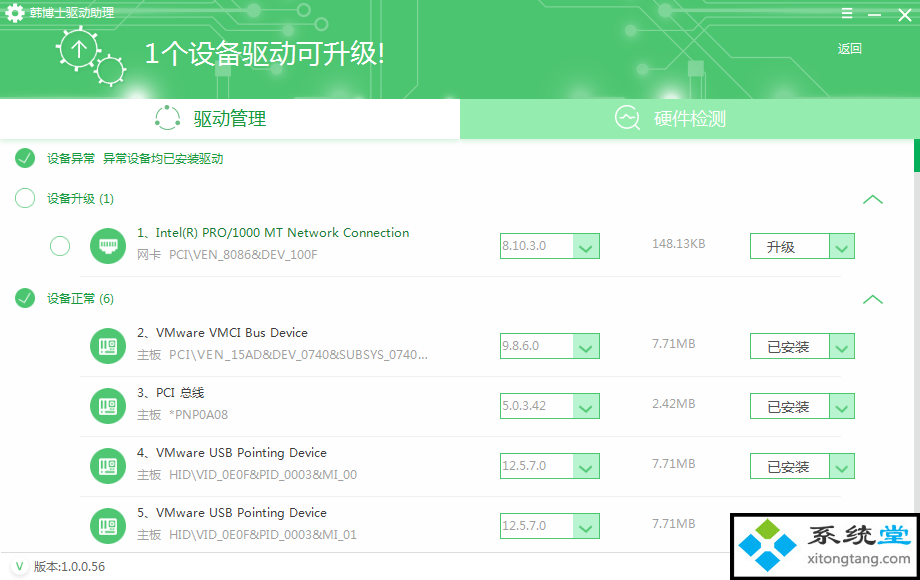Click the driver upgrade gears icon in header
This screenshot has height=580, width=920.
(91, 56)
